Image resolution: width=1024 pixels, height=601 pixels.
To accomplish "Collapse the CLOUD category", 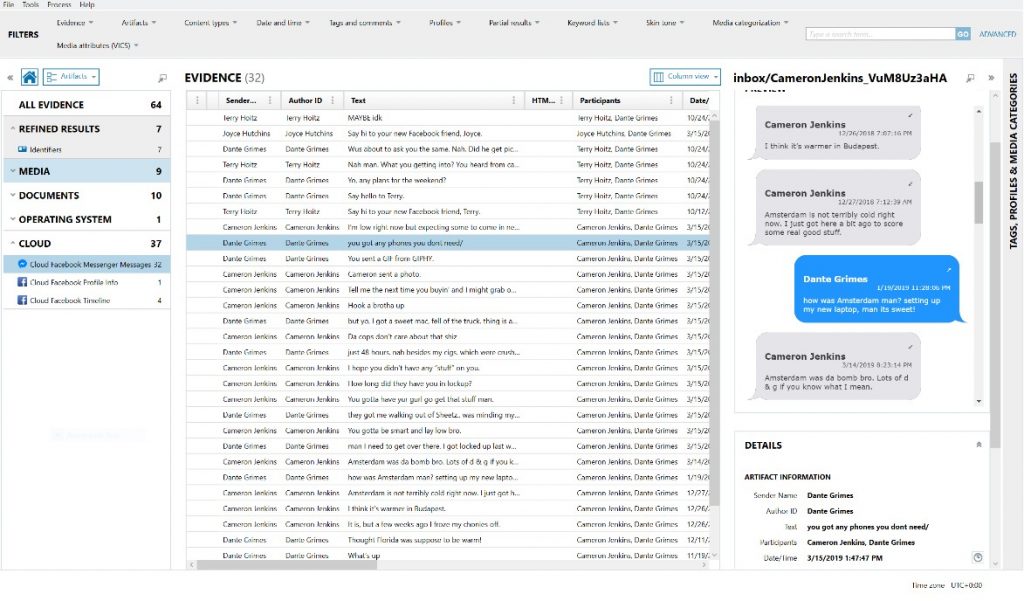I will coord(12,244).
